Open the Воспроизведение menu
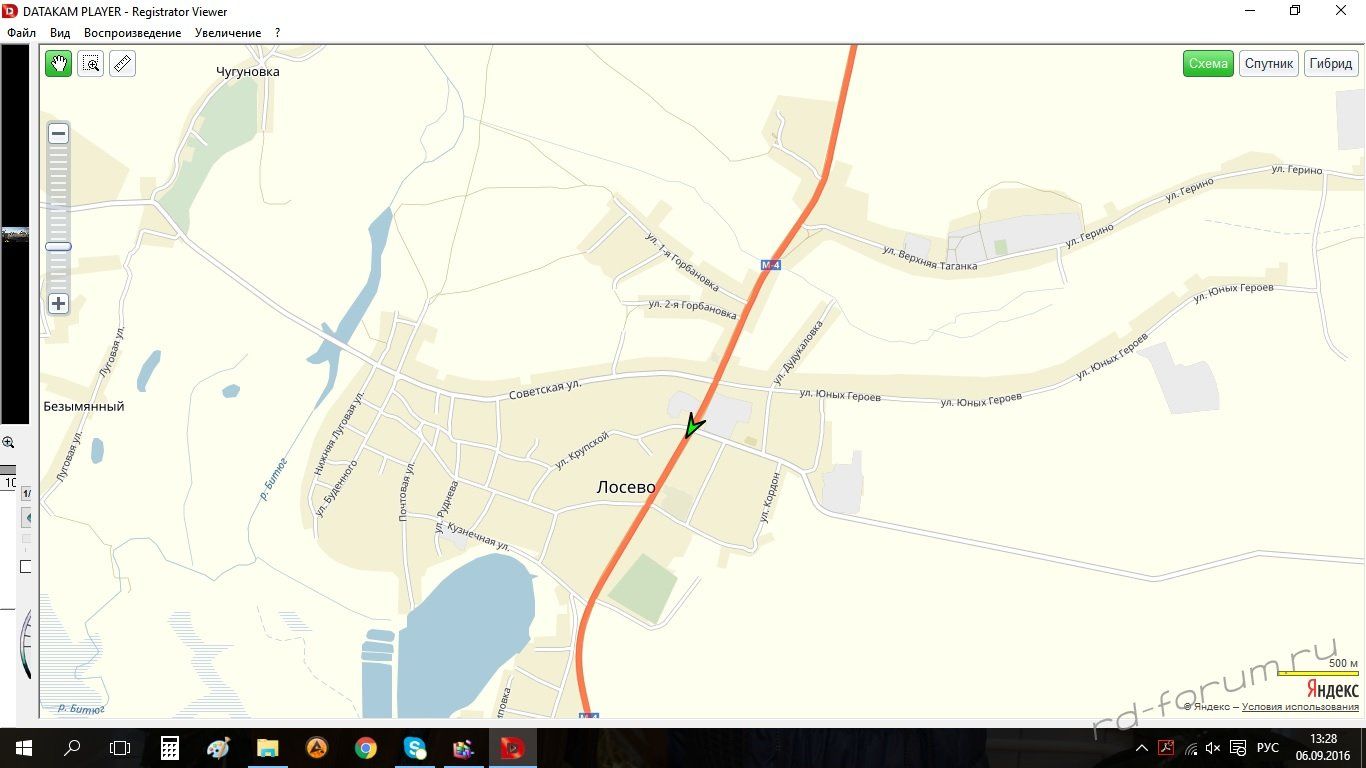 pyautogui.click(x=132, y=33)
